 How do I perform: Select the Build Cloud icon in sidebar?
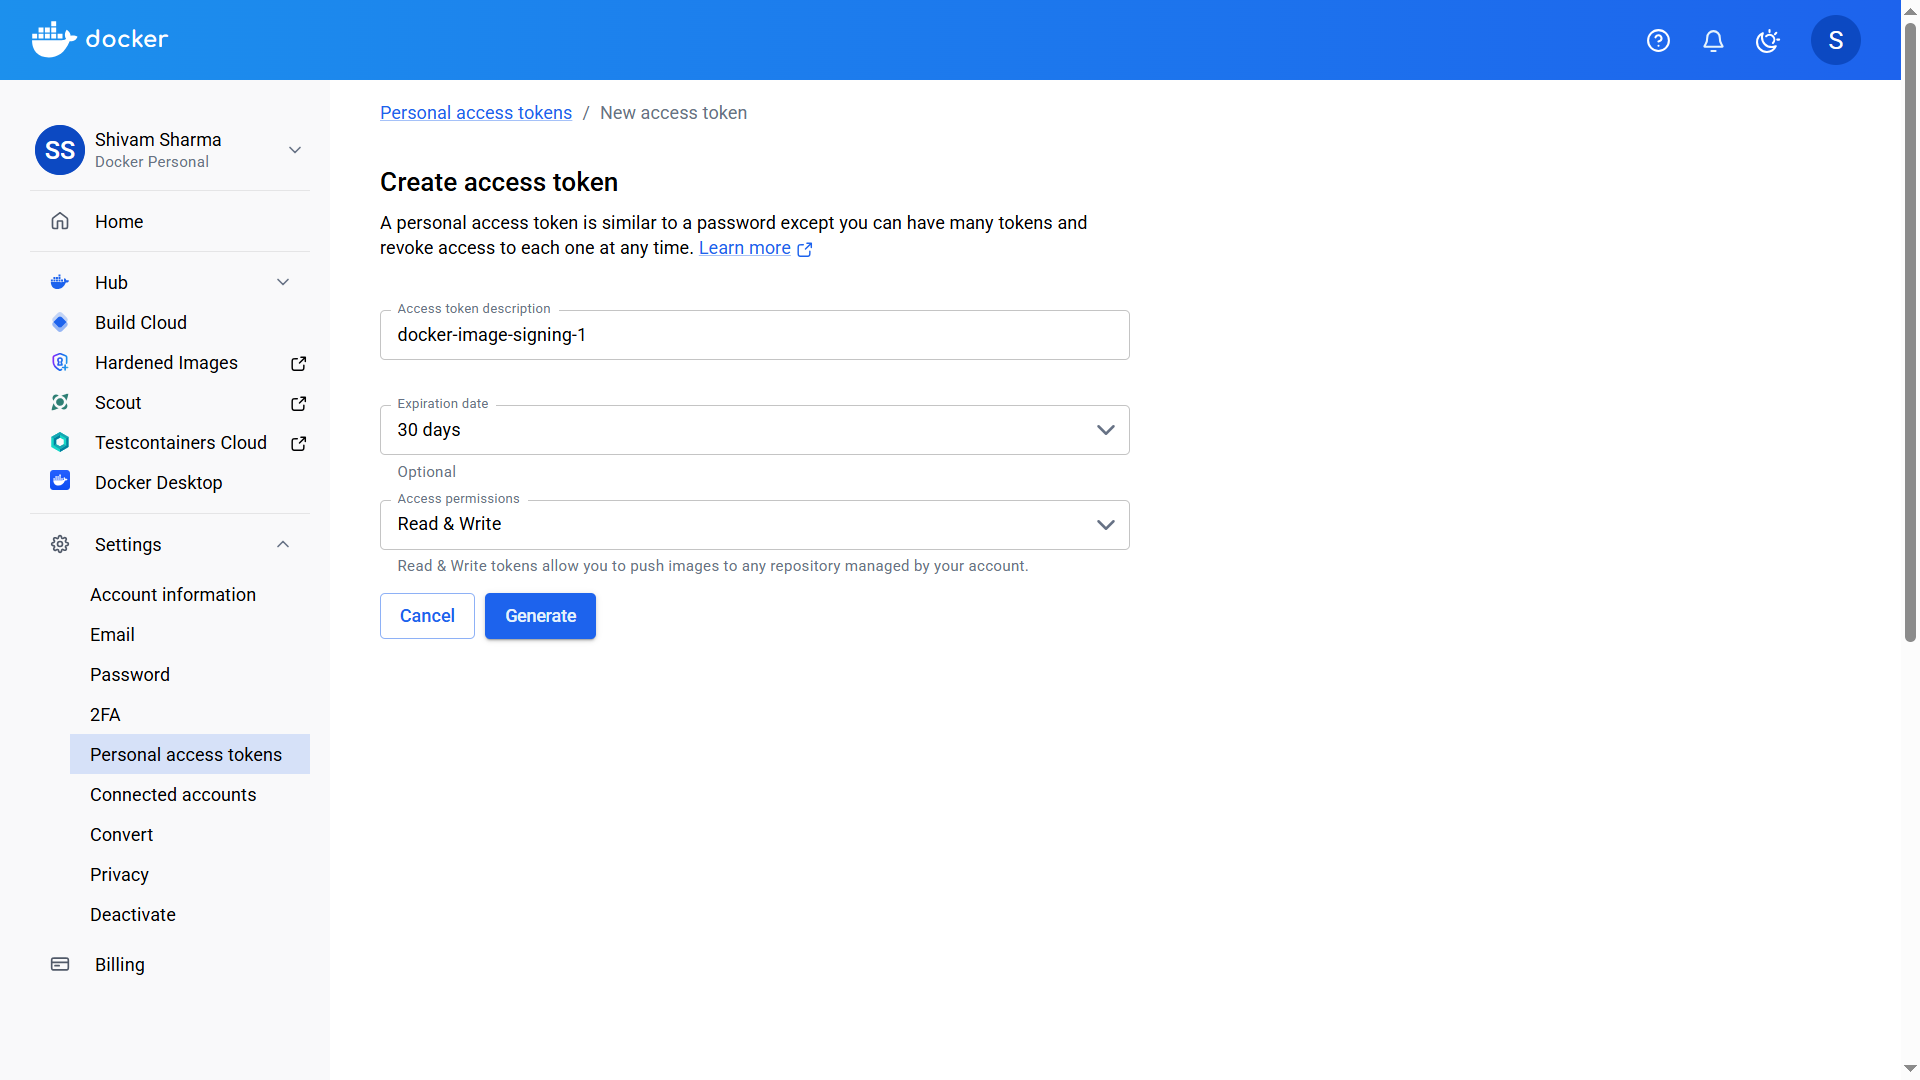(x=60, y=322)
